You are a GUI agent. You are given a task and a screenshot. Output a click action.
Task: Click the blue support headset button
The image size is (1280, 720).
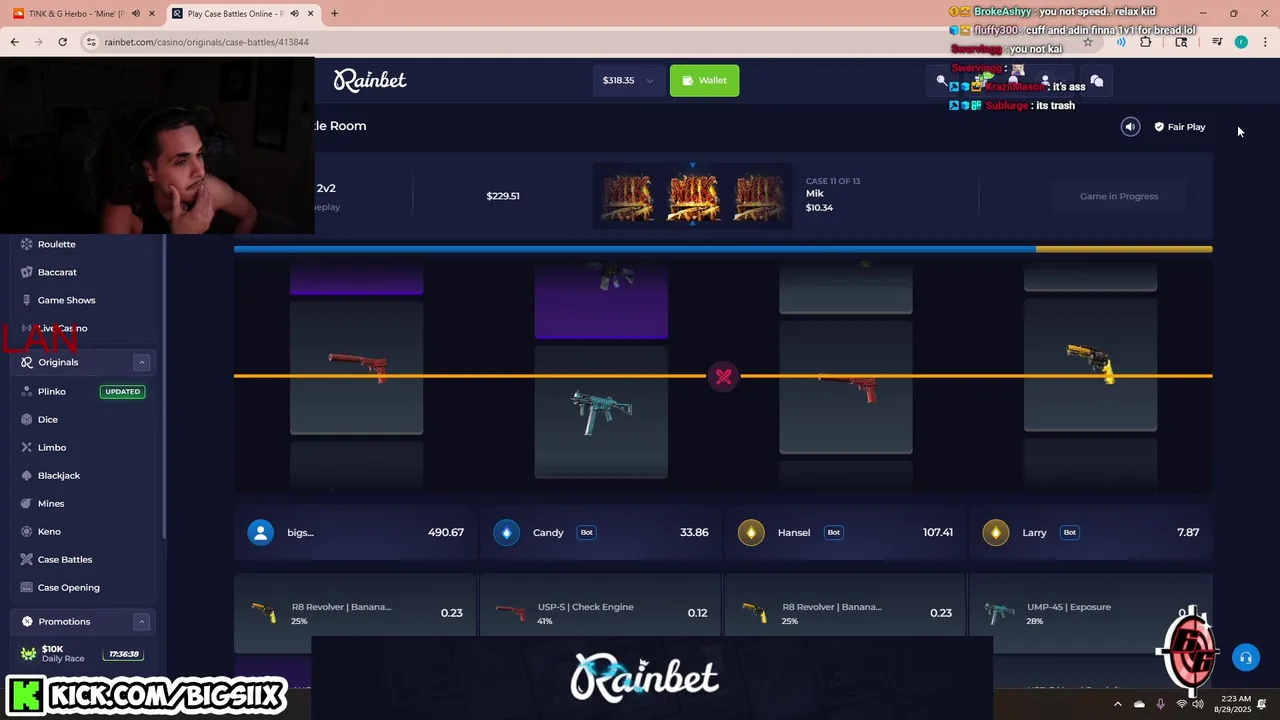coord(1245,657)
